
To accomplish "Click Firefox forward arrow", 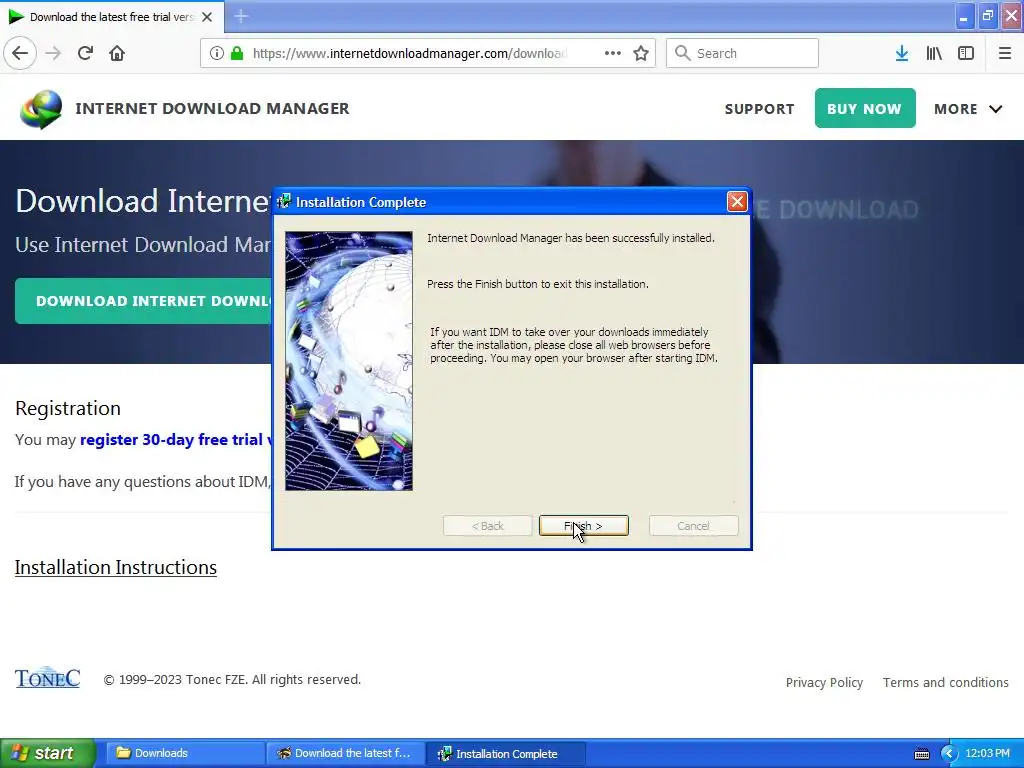I will pos(54,53).
